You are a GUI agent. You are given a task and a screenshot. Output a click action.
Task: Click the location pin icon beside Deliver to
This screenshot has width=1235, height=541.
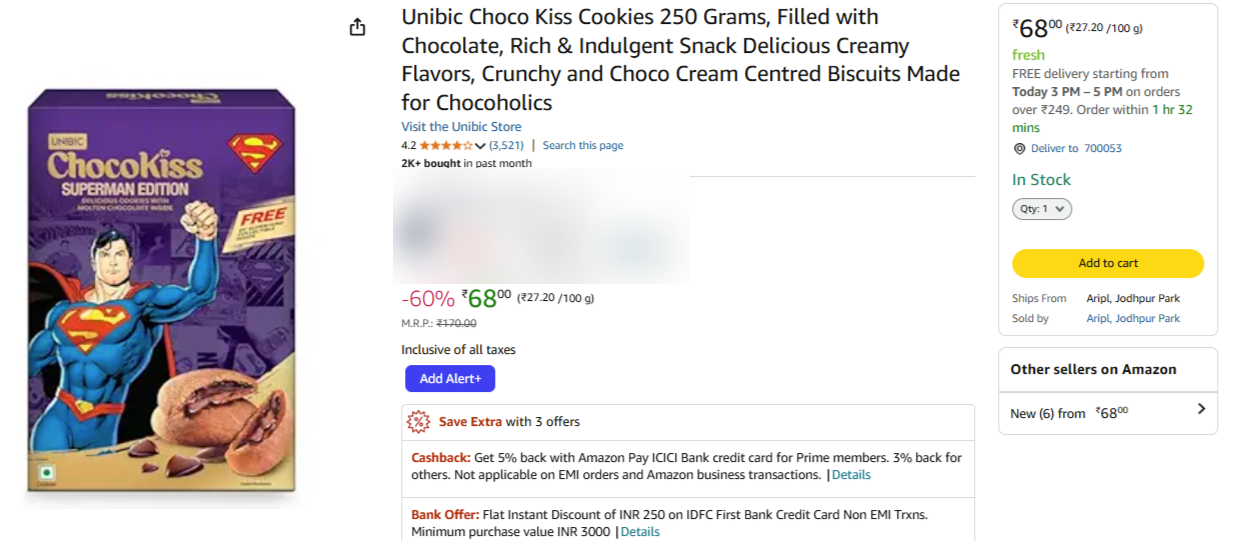(1019, 148)
